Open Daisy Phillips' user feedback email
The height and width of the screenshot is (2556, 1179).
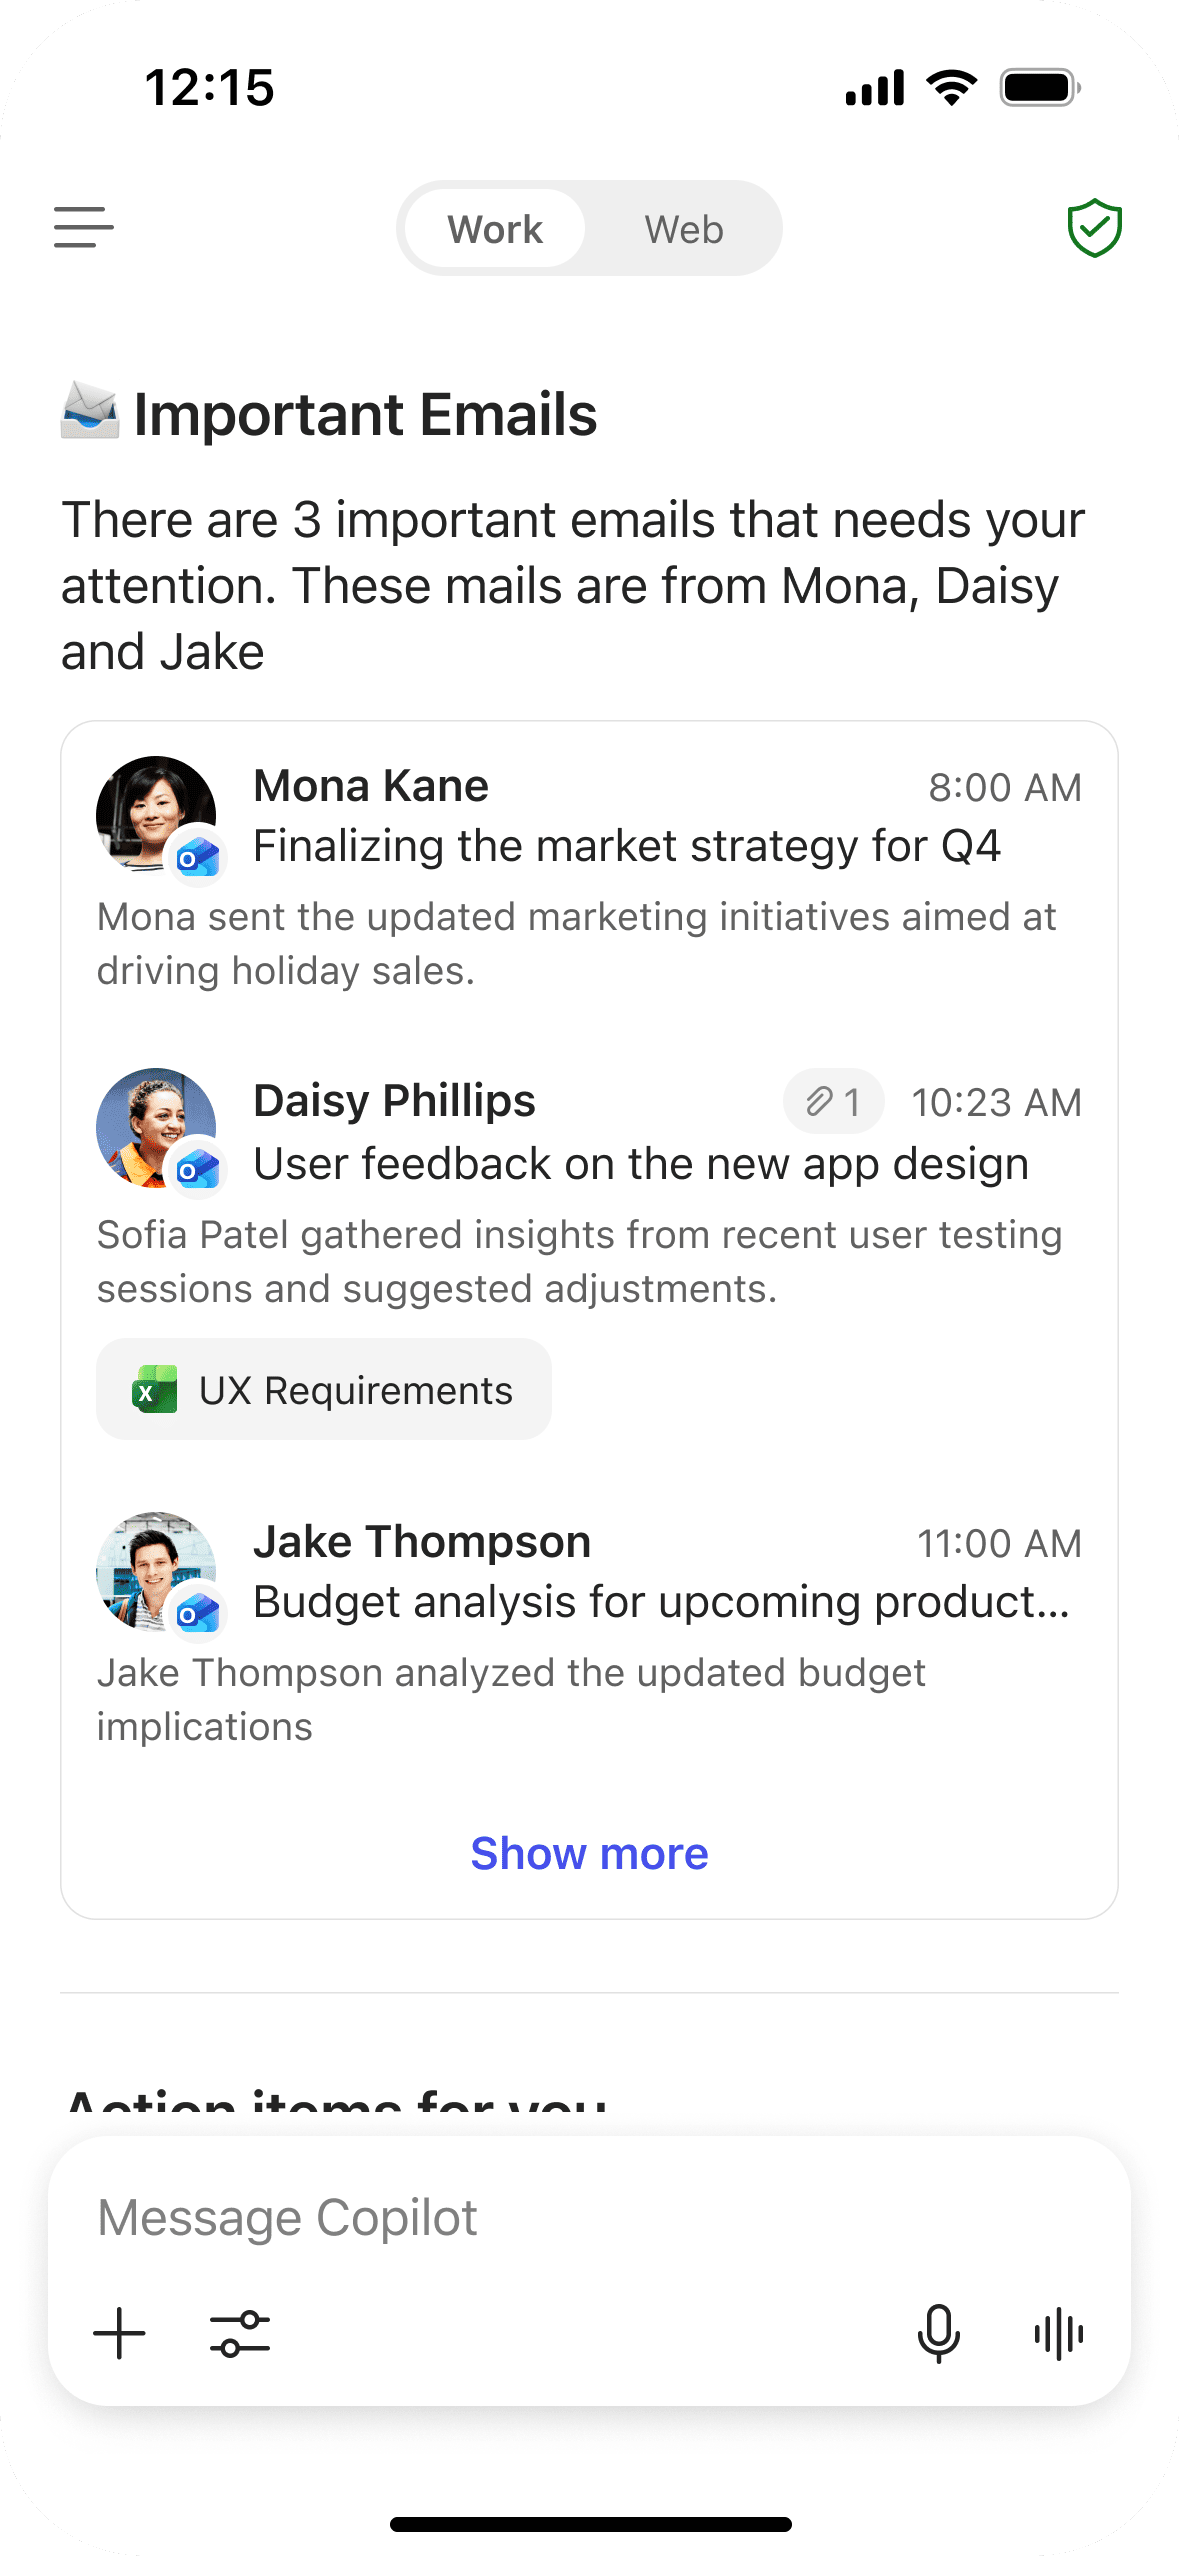[589, 1190]
